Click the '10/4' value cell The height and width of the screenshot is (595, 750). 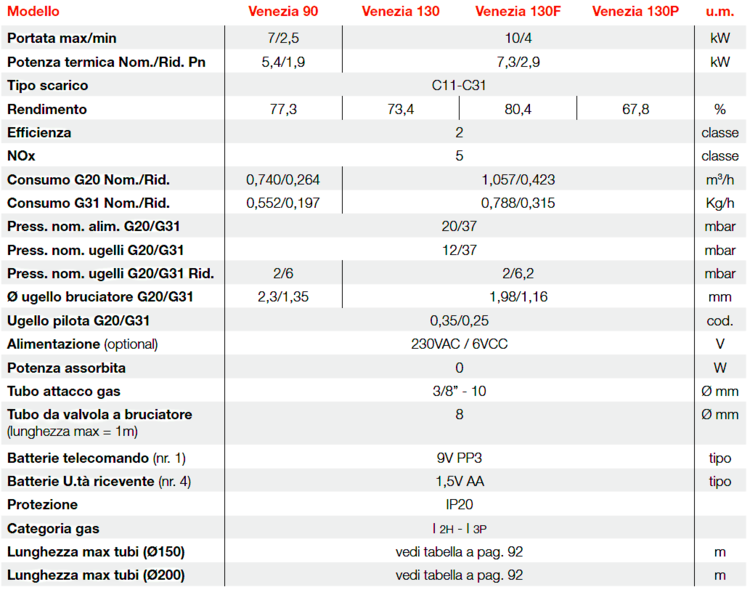click(518, 38)
